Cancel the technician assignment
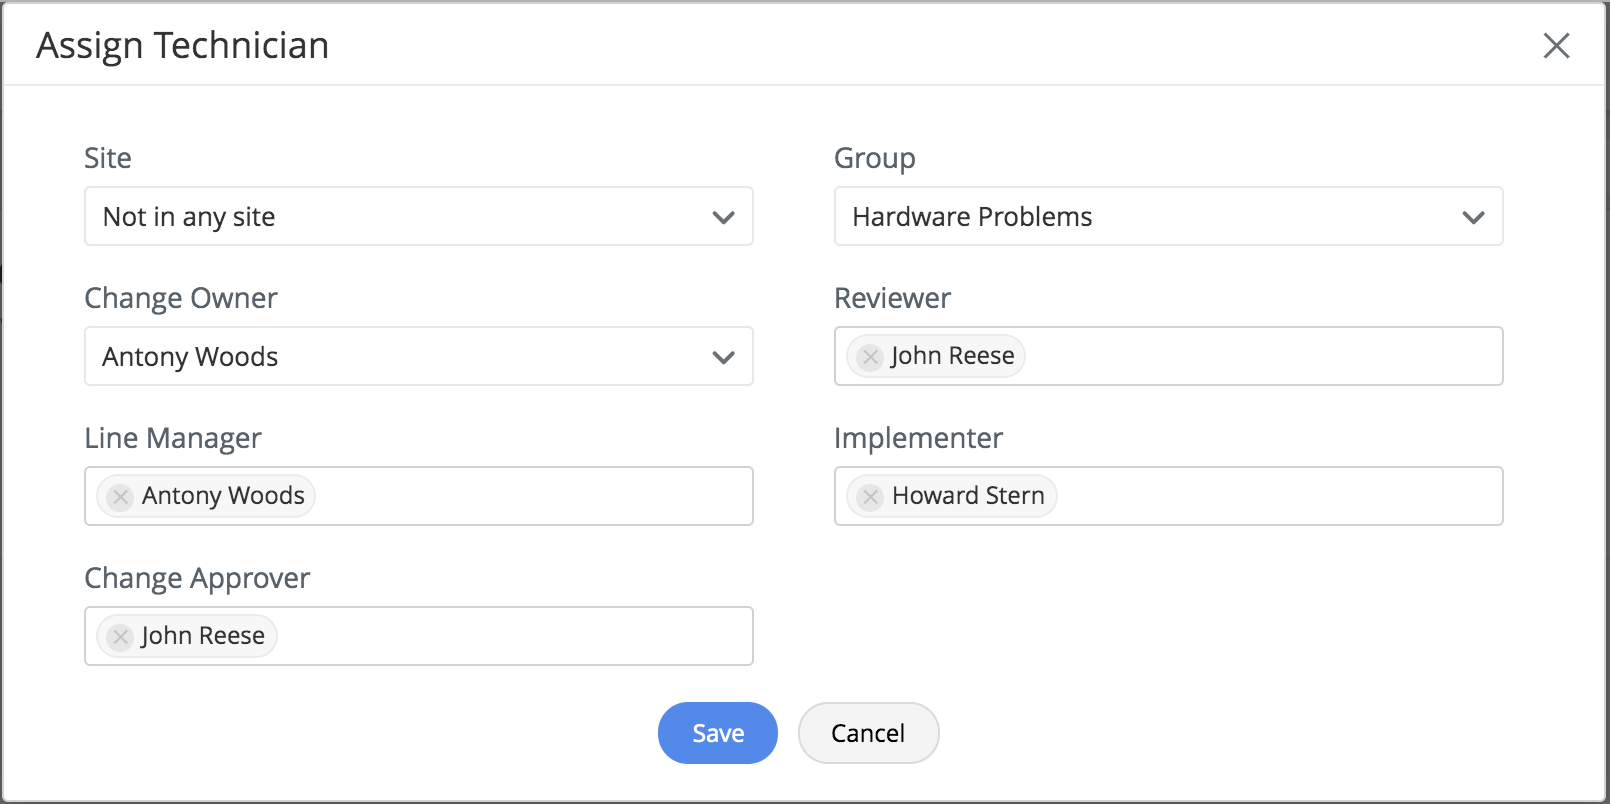The height and width of the screenshot is (804, 1610). [x=868, y=733]
